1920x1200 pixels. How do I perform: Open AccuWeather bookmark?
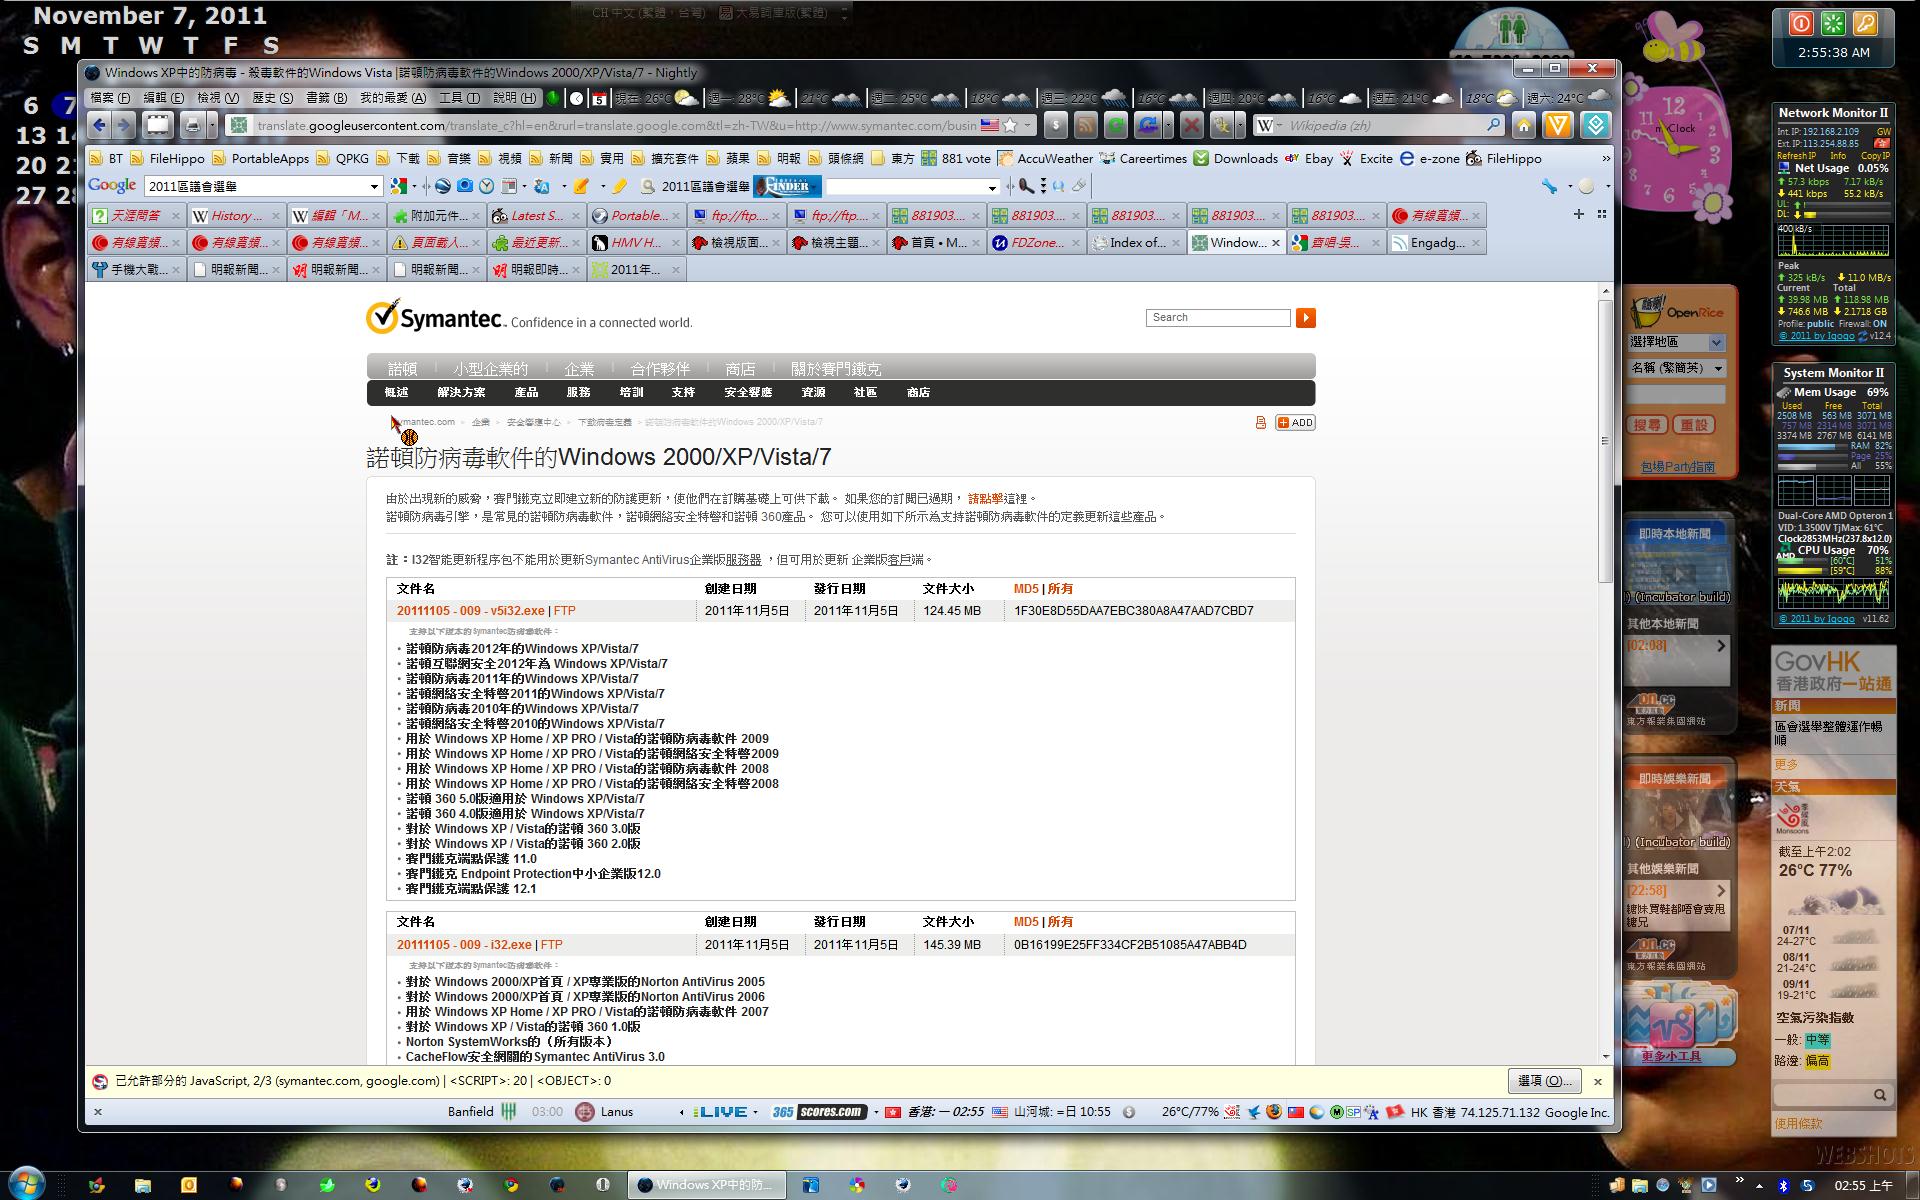coord(1045,158)
